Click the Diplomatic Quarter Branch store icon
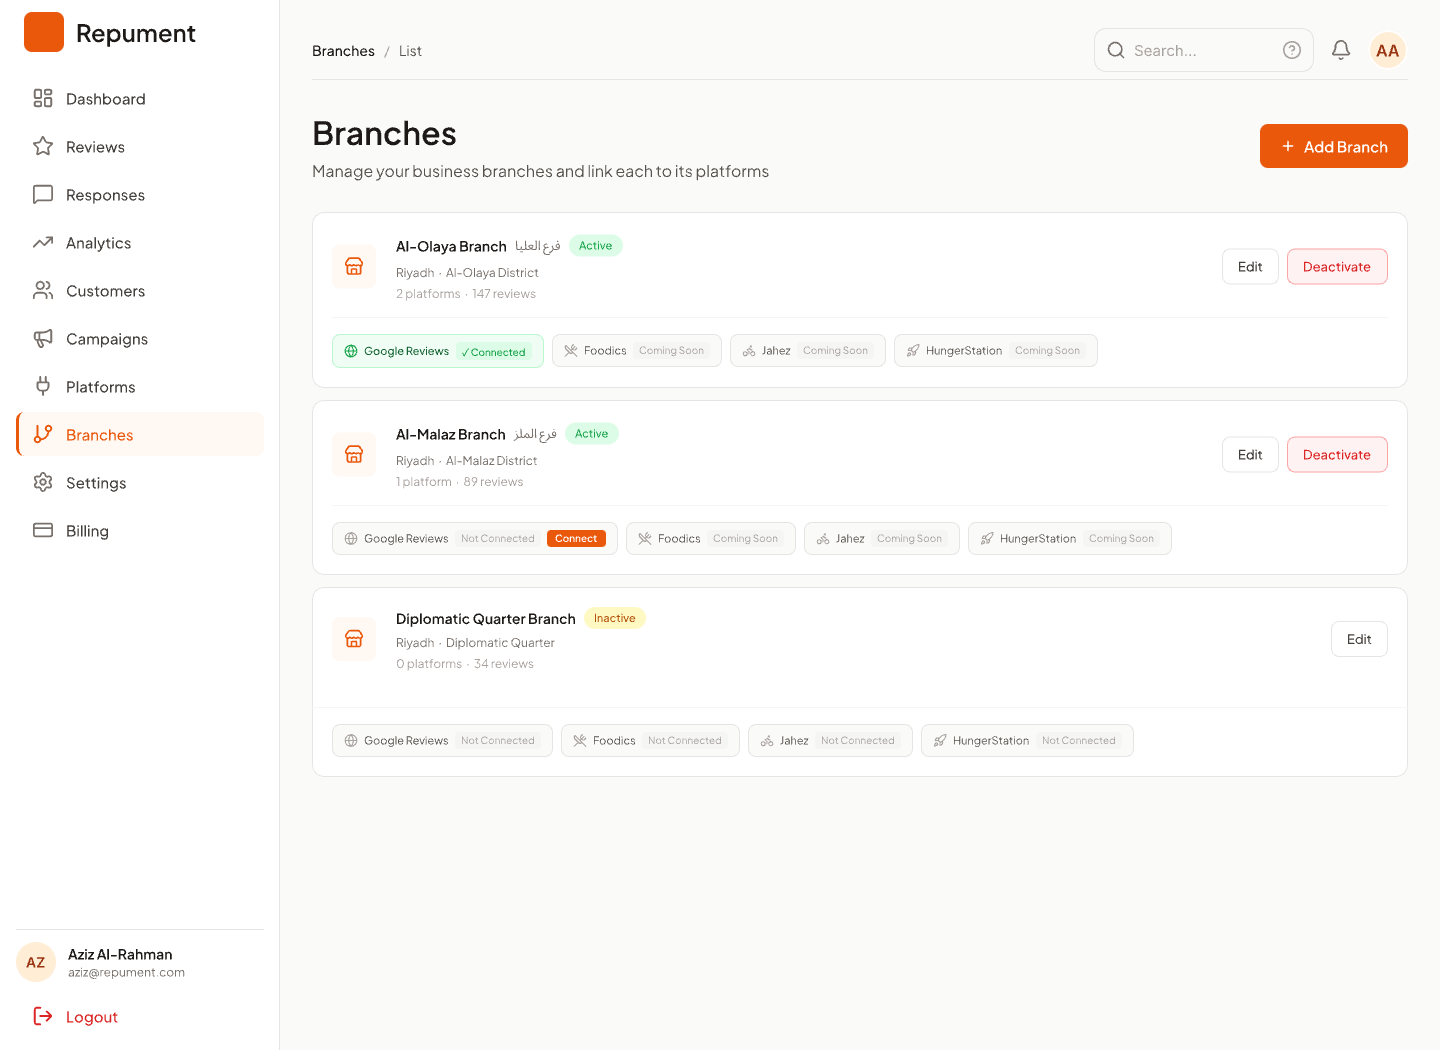Screen dimensions: 1440x1050 pyautogui.click(x=354, y=638)
